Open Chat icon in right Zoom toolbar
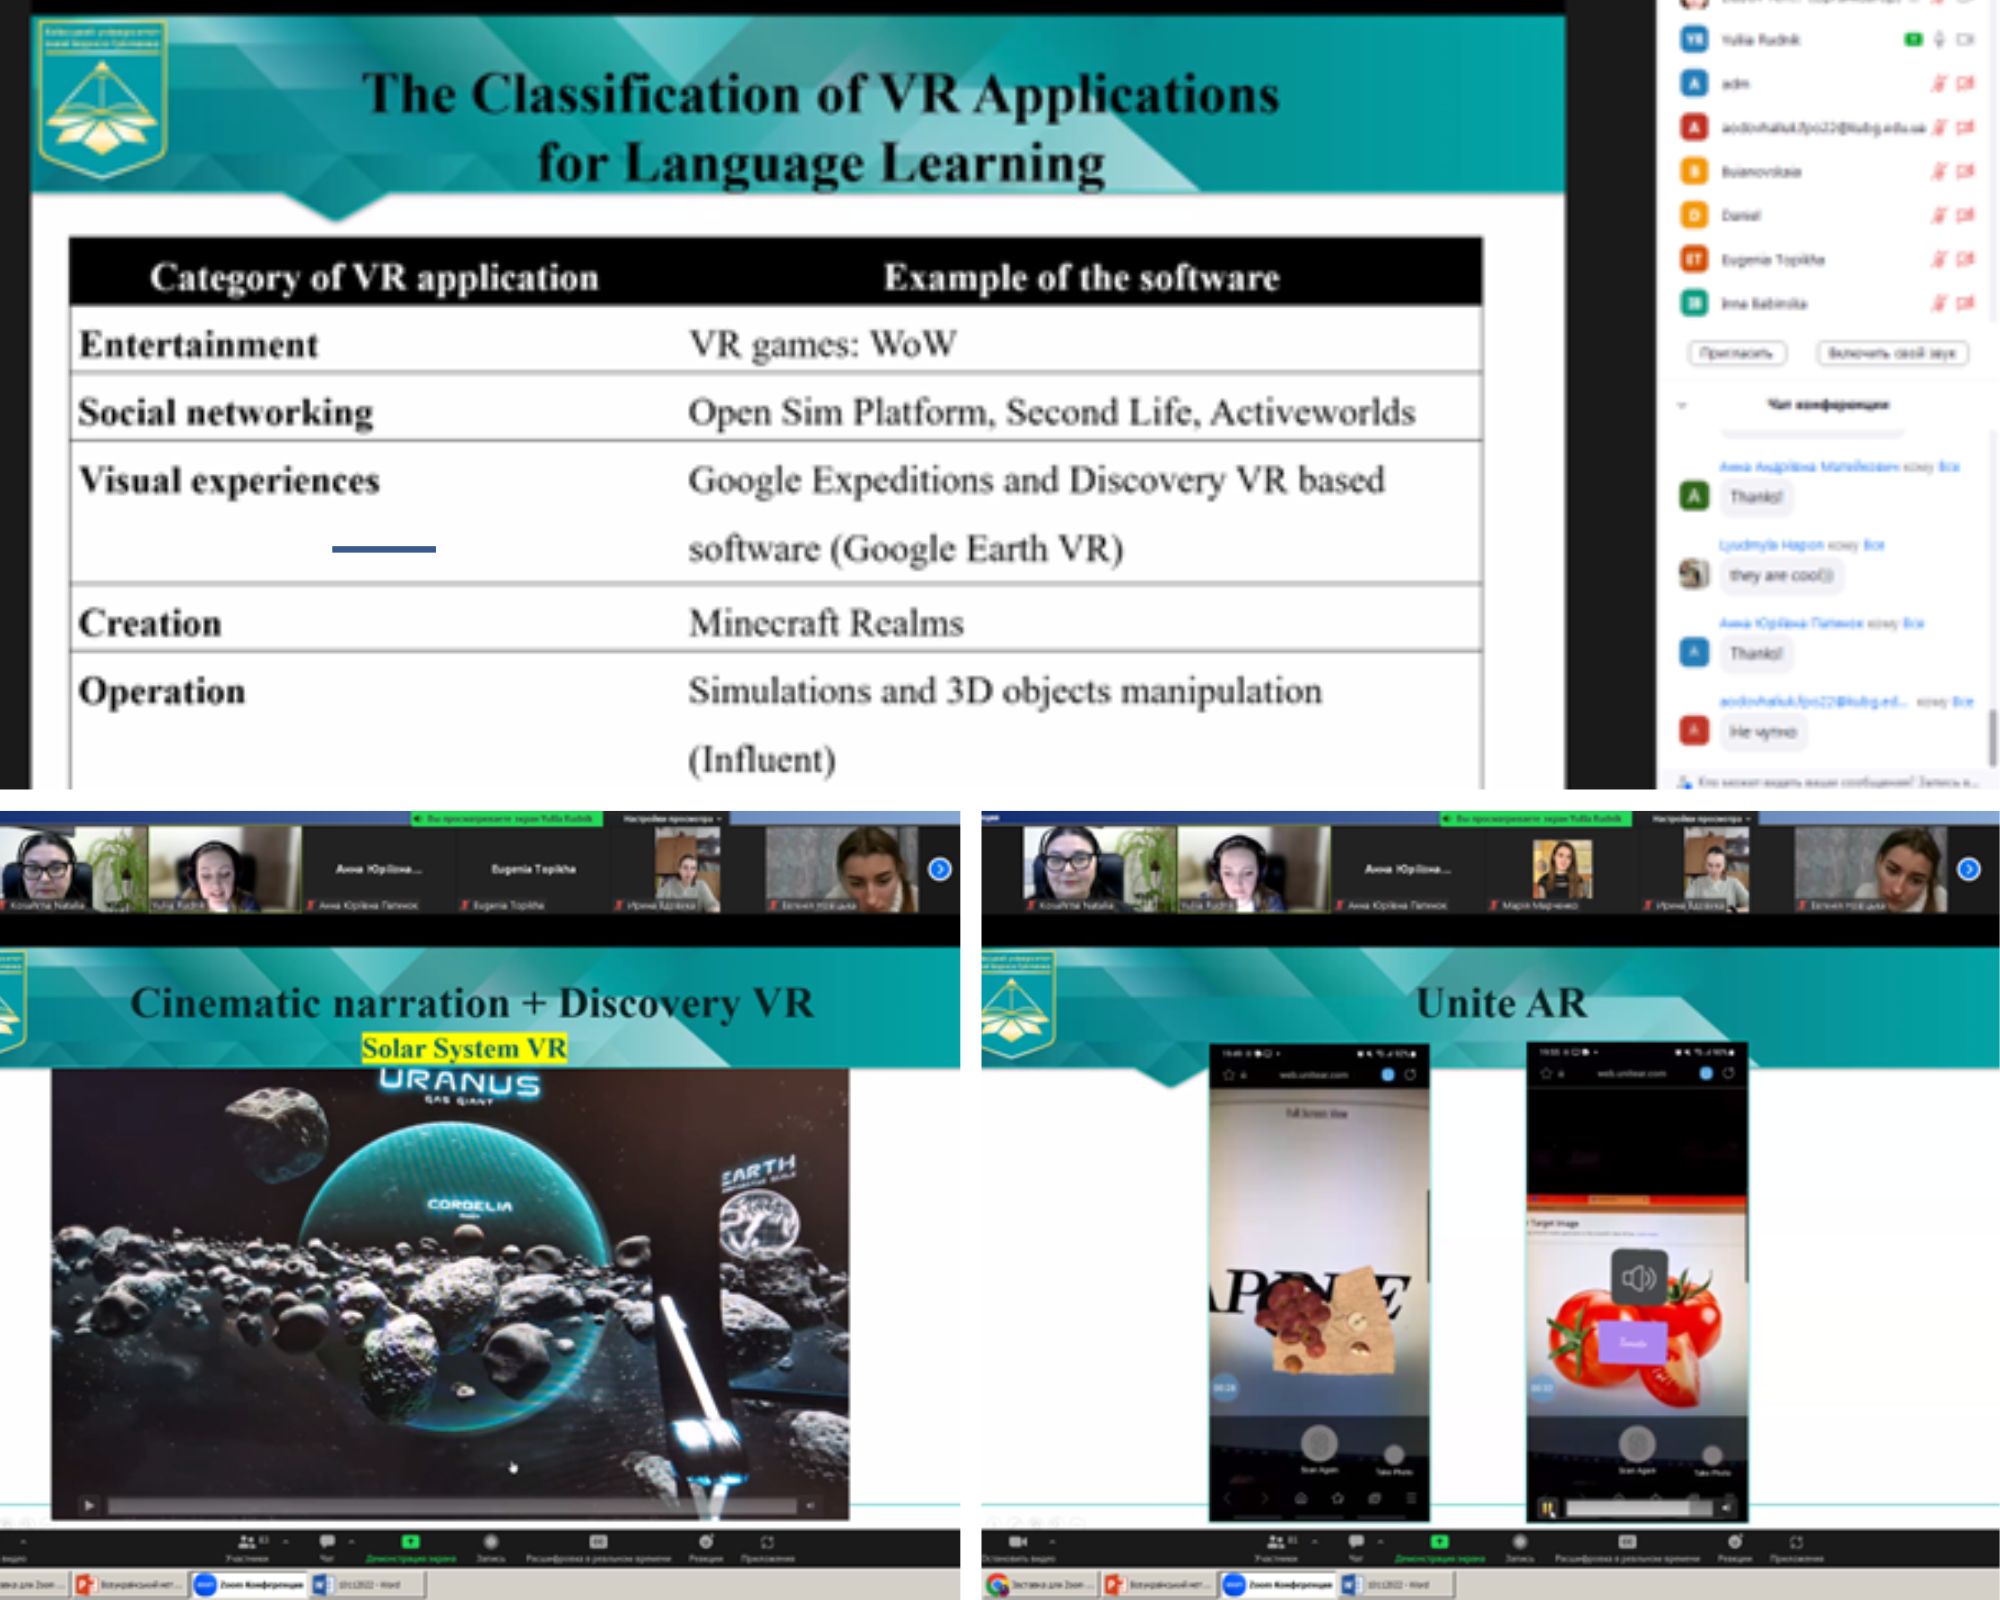The image size is (2000, 1600). (1356, 1542)
